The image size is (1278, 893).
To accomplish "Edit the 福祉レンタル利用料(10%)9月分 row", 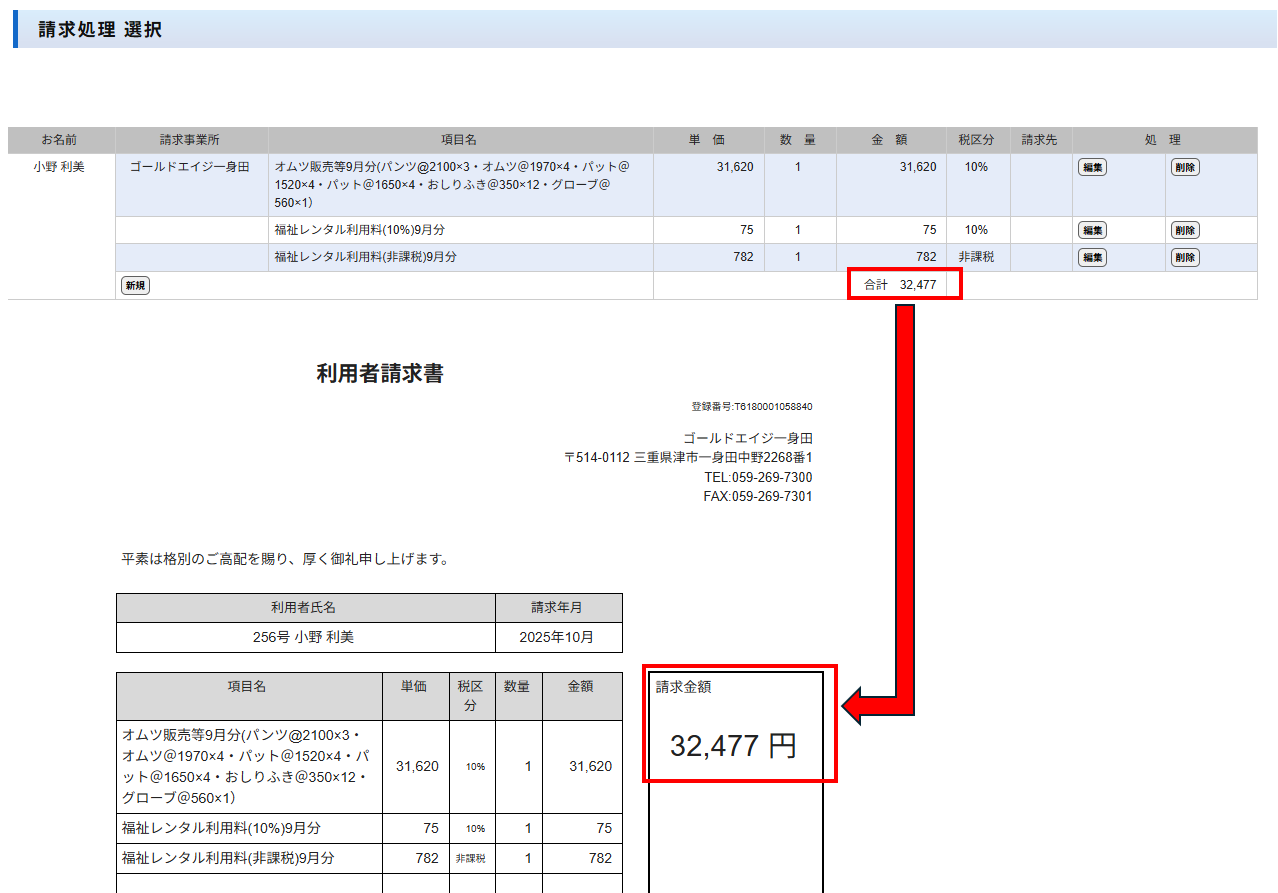I will pos(1092,231).
